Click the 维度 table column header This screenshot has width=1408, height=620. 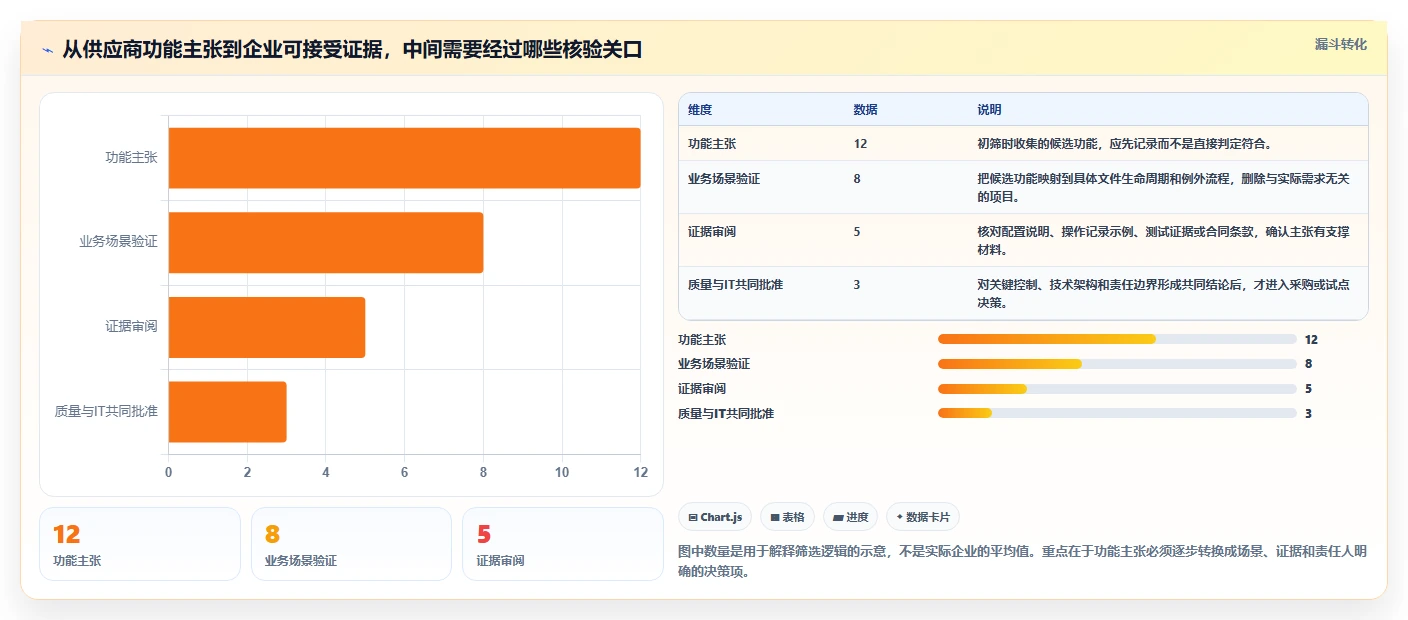click(x=700, y=110)
